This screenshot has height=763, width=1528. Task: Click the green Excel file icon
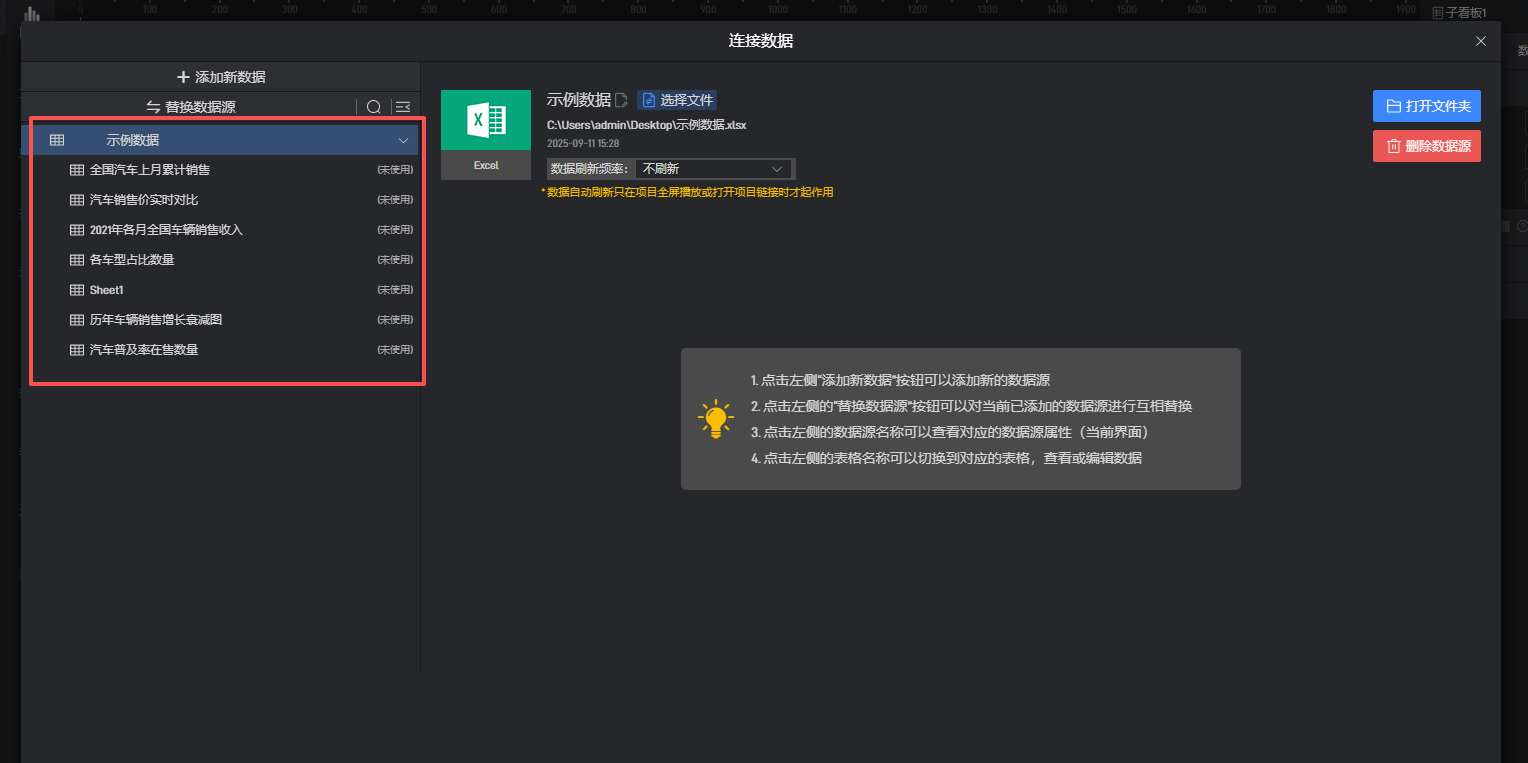click(486, 121)
